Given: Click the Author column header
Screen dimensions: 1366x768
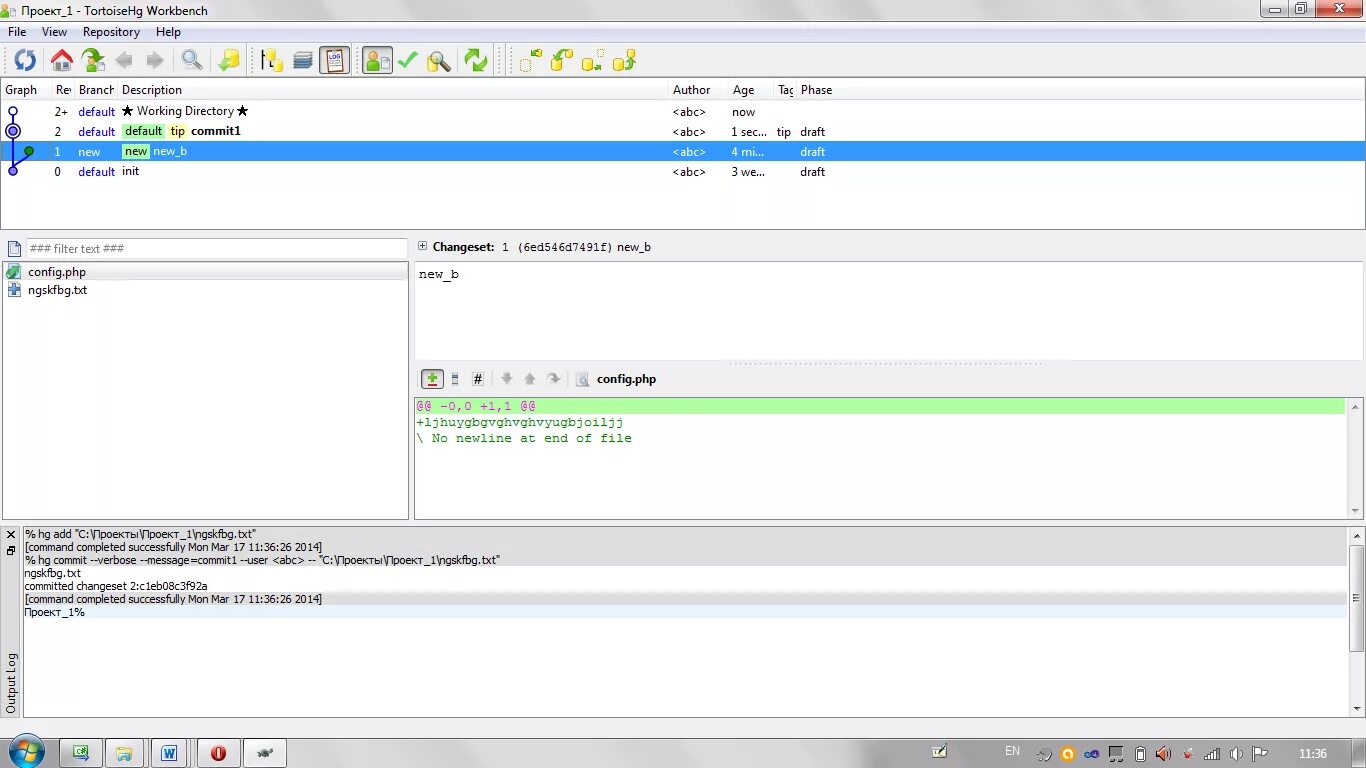Looking at the screenshot, I should (691, 90).
